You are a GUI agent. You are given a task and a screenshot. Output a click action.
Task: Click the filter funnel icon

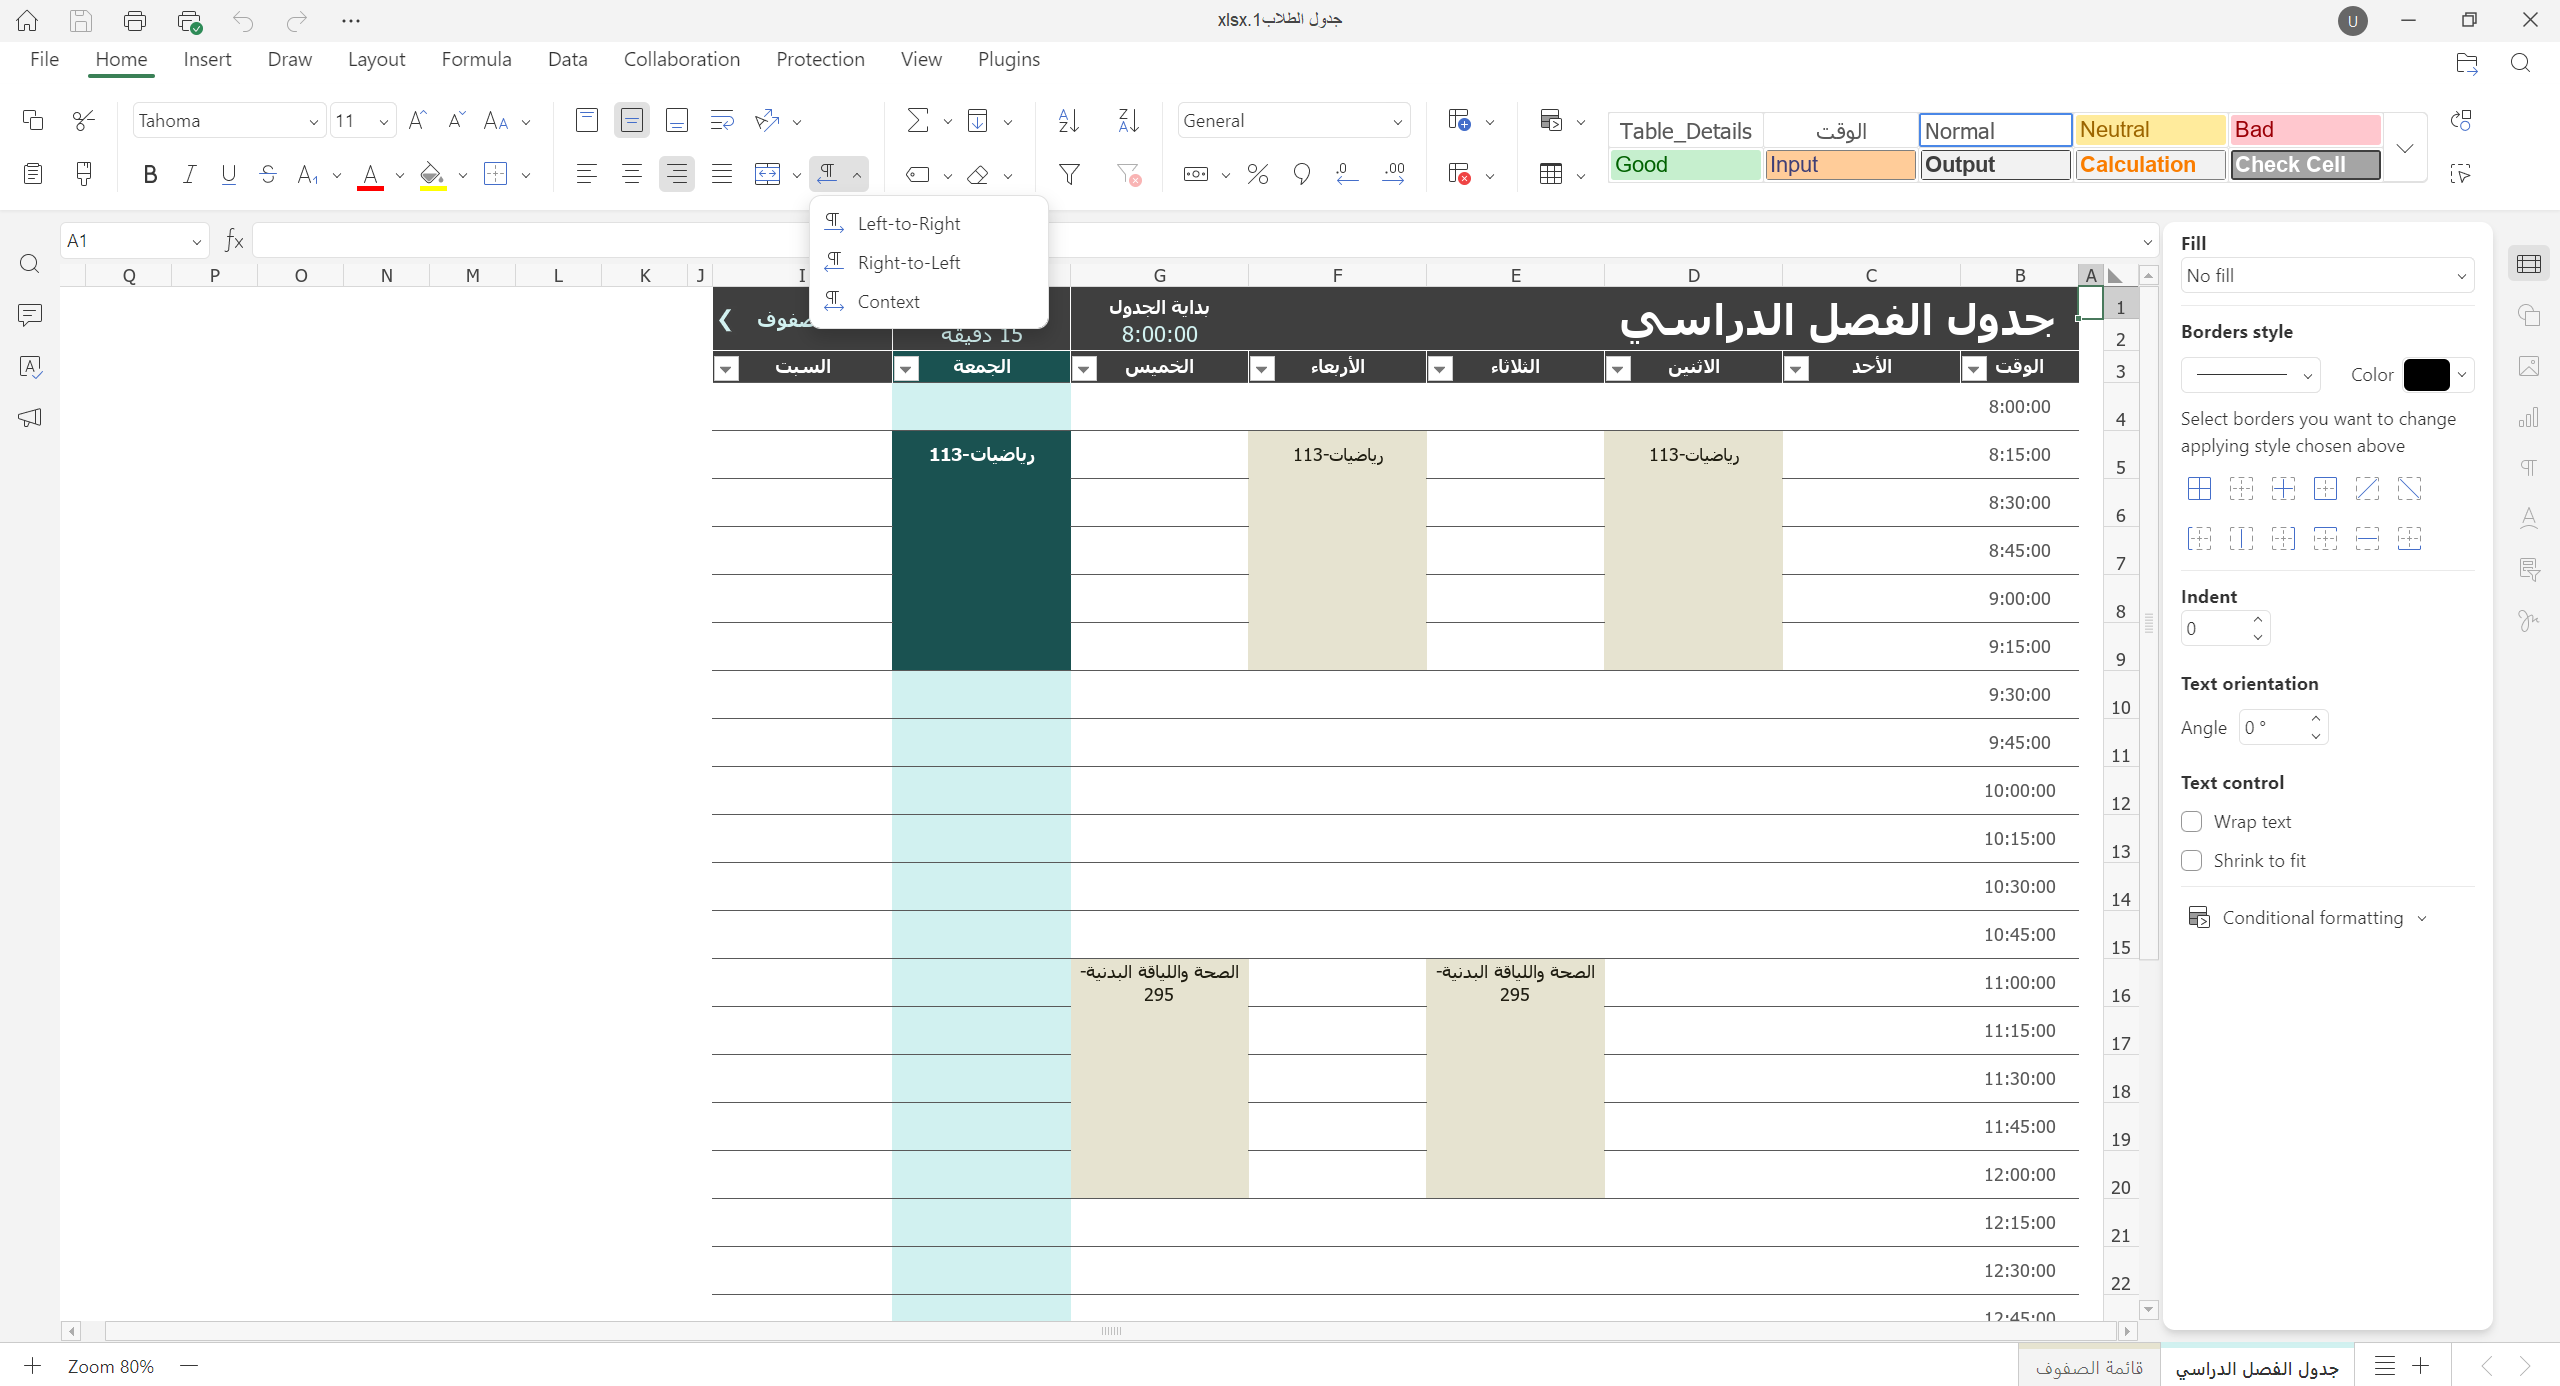1069,175
